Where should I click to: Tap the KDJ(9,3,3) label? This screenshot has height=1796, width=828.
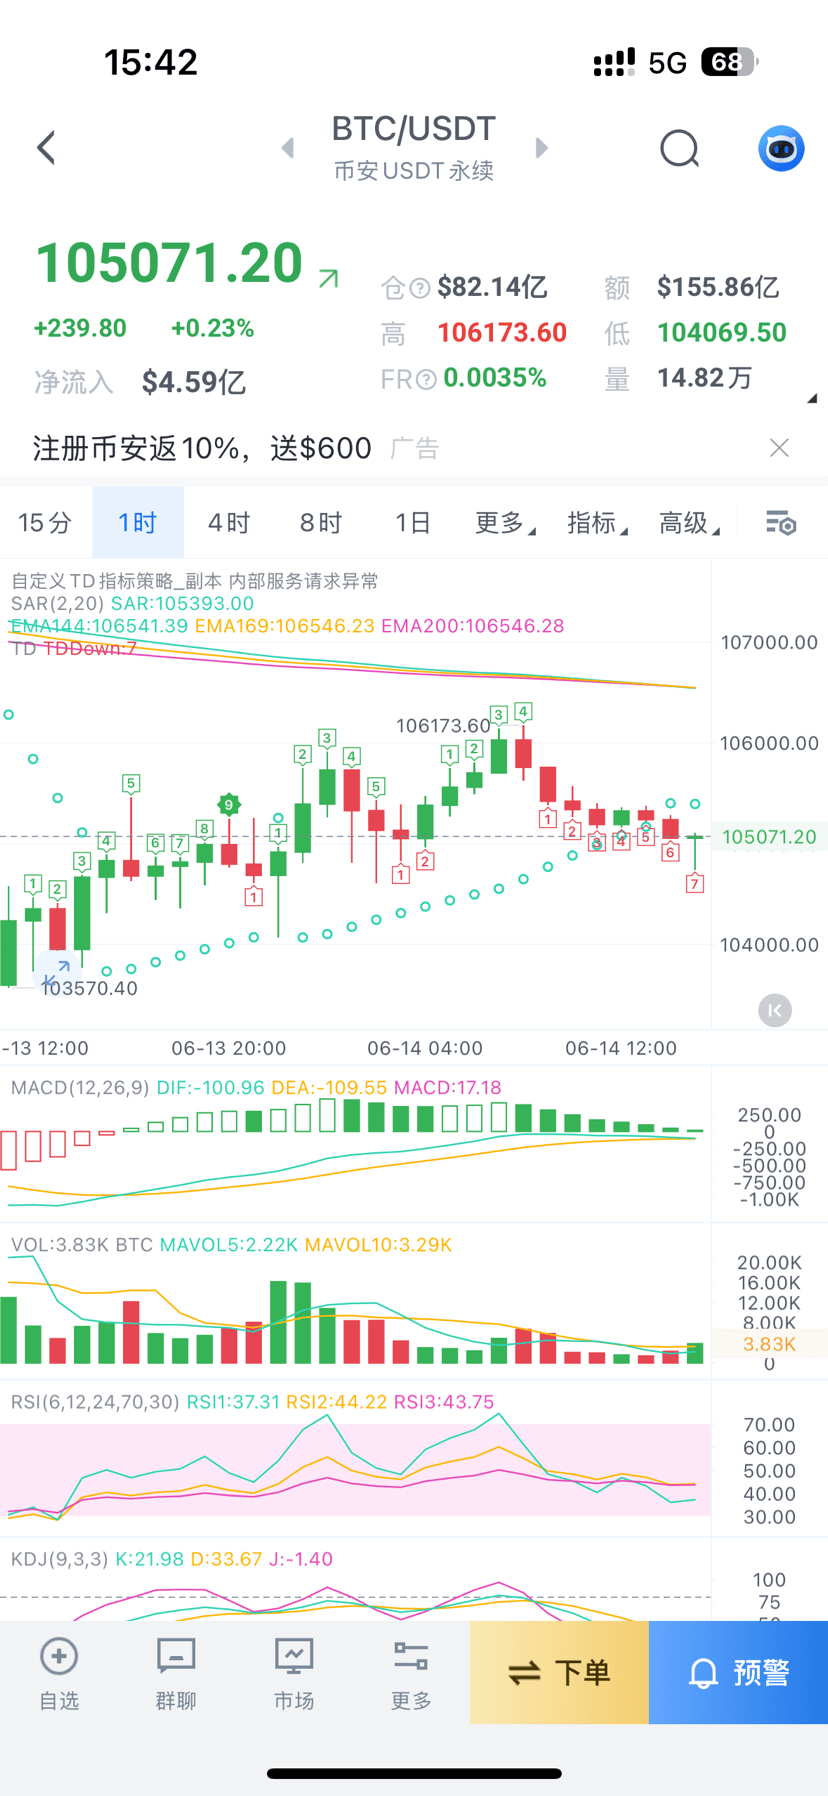click(x=59, y=1559)
